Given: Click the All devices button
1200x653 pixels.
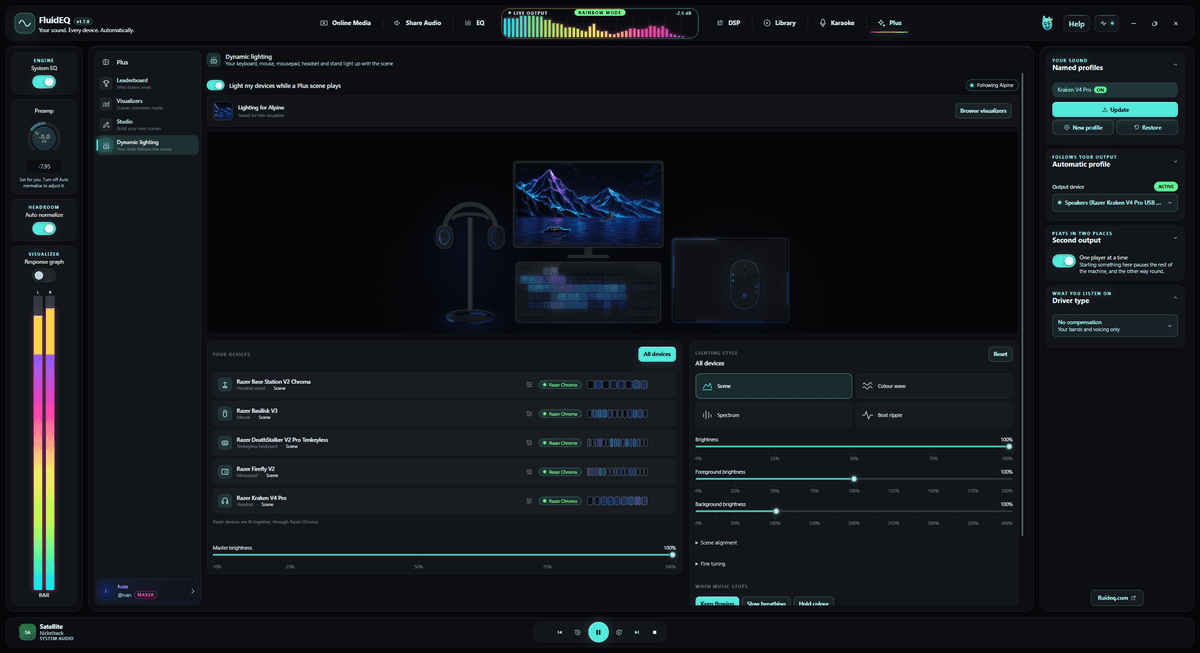Looking at the screenshot, I should [657, 354].
